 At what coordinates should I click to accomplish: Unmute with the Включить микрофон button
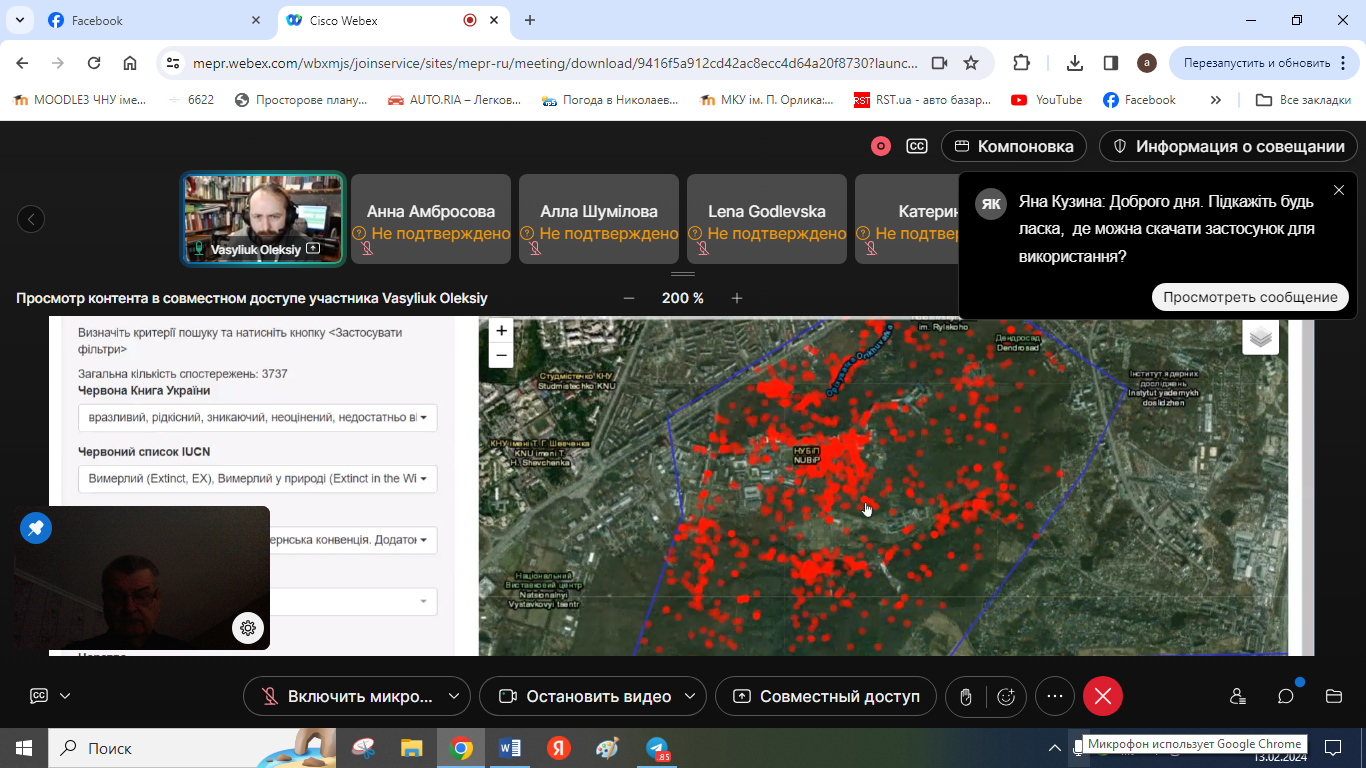344,696
